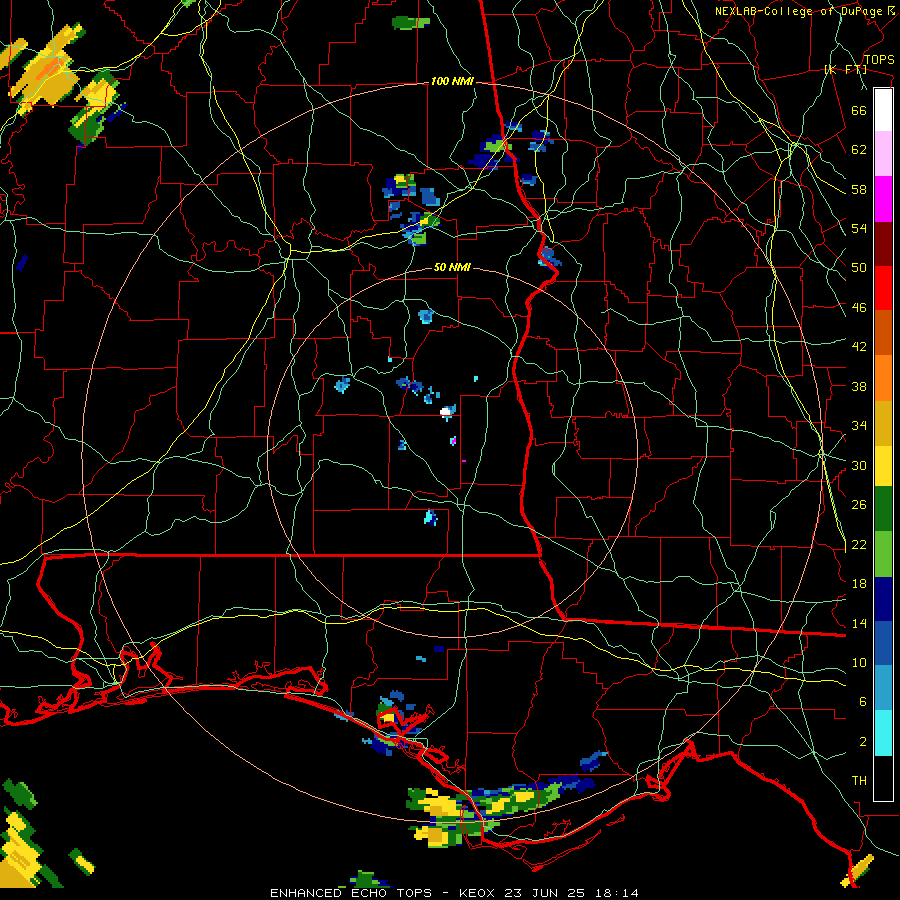Click the dark orange legend swatch
900x900 pixels.
pos(883,332)
